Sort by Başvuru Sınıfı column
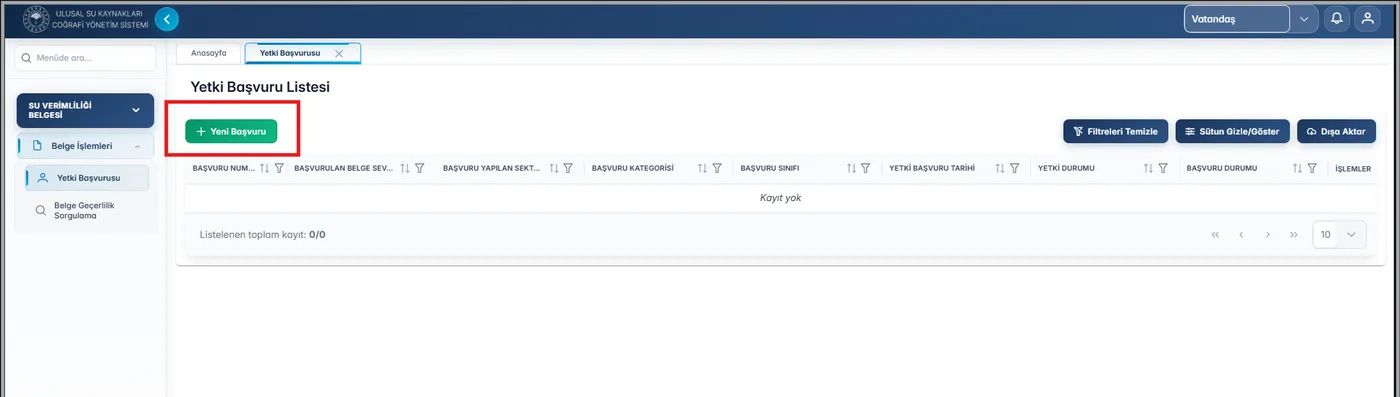 tap(852, 169)
